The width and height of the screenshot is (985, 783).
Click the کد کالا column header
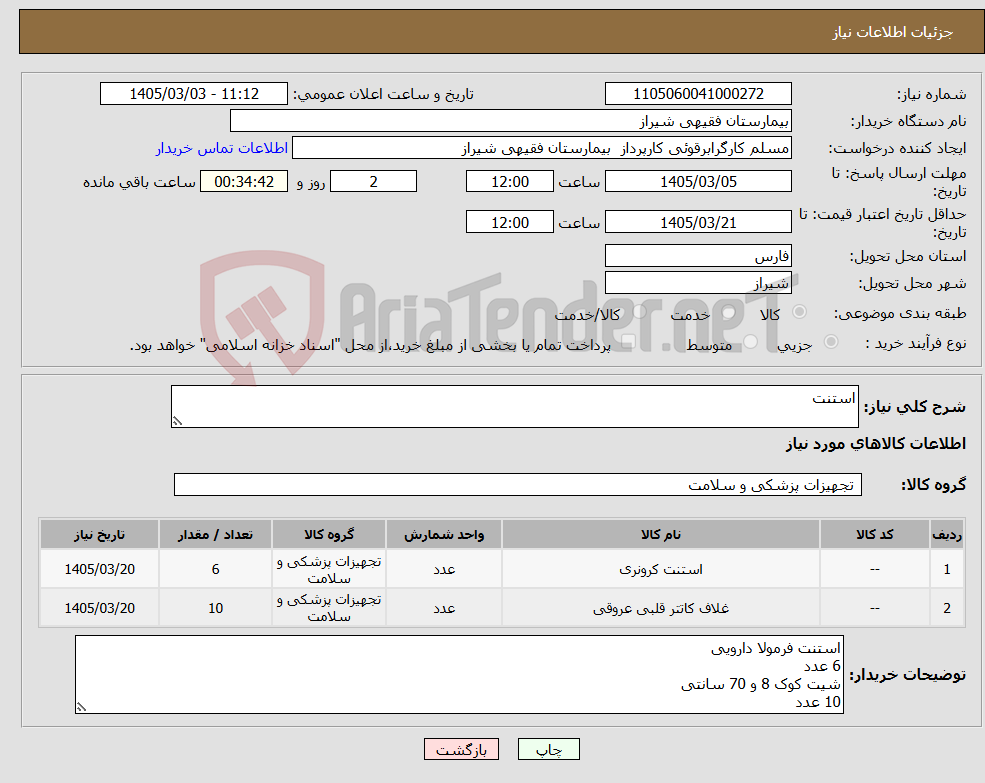click(x=874, y=534)
